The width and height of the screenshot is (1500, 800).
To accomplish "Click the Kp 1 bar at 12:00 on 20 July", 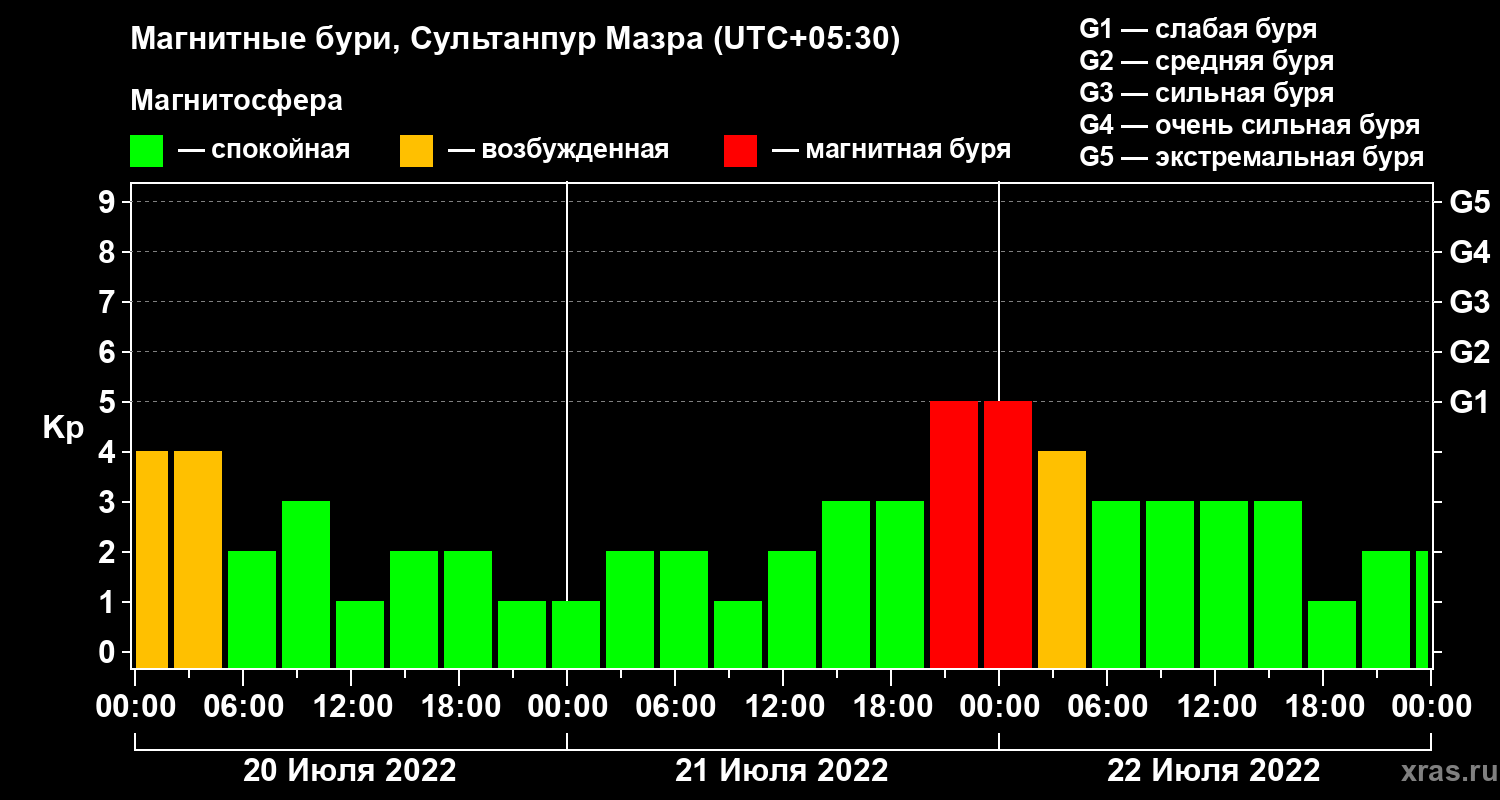I will pos(360,634).
